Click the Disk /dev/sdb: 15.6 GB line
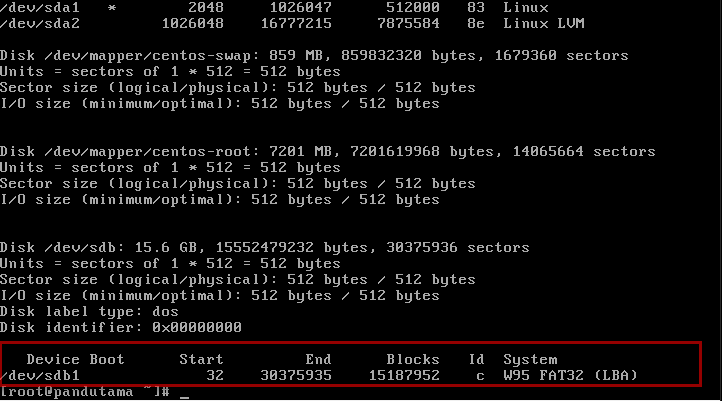Viewport: 722px width, 401px height. point(265,247)
